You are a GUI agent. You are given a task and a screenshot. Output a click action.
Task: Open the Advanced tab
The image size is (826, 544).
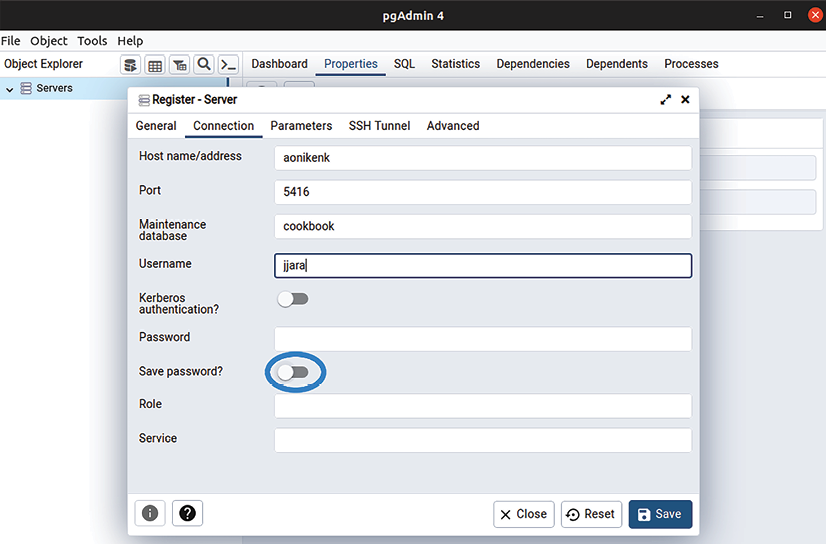pos(453,126)
